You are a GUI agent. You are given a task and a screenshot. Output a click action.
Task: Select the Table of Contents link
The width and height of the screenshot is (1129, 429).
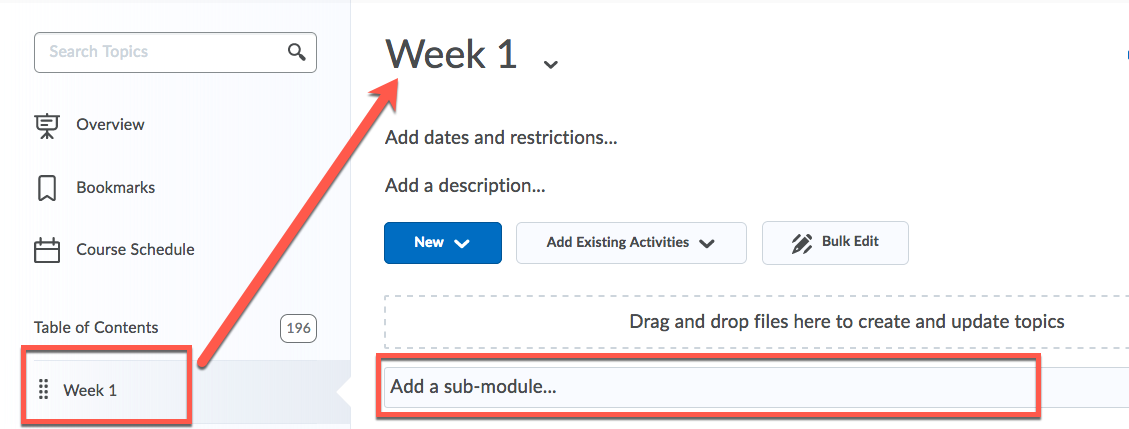click(x=96, y=327)
